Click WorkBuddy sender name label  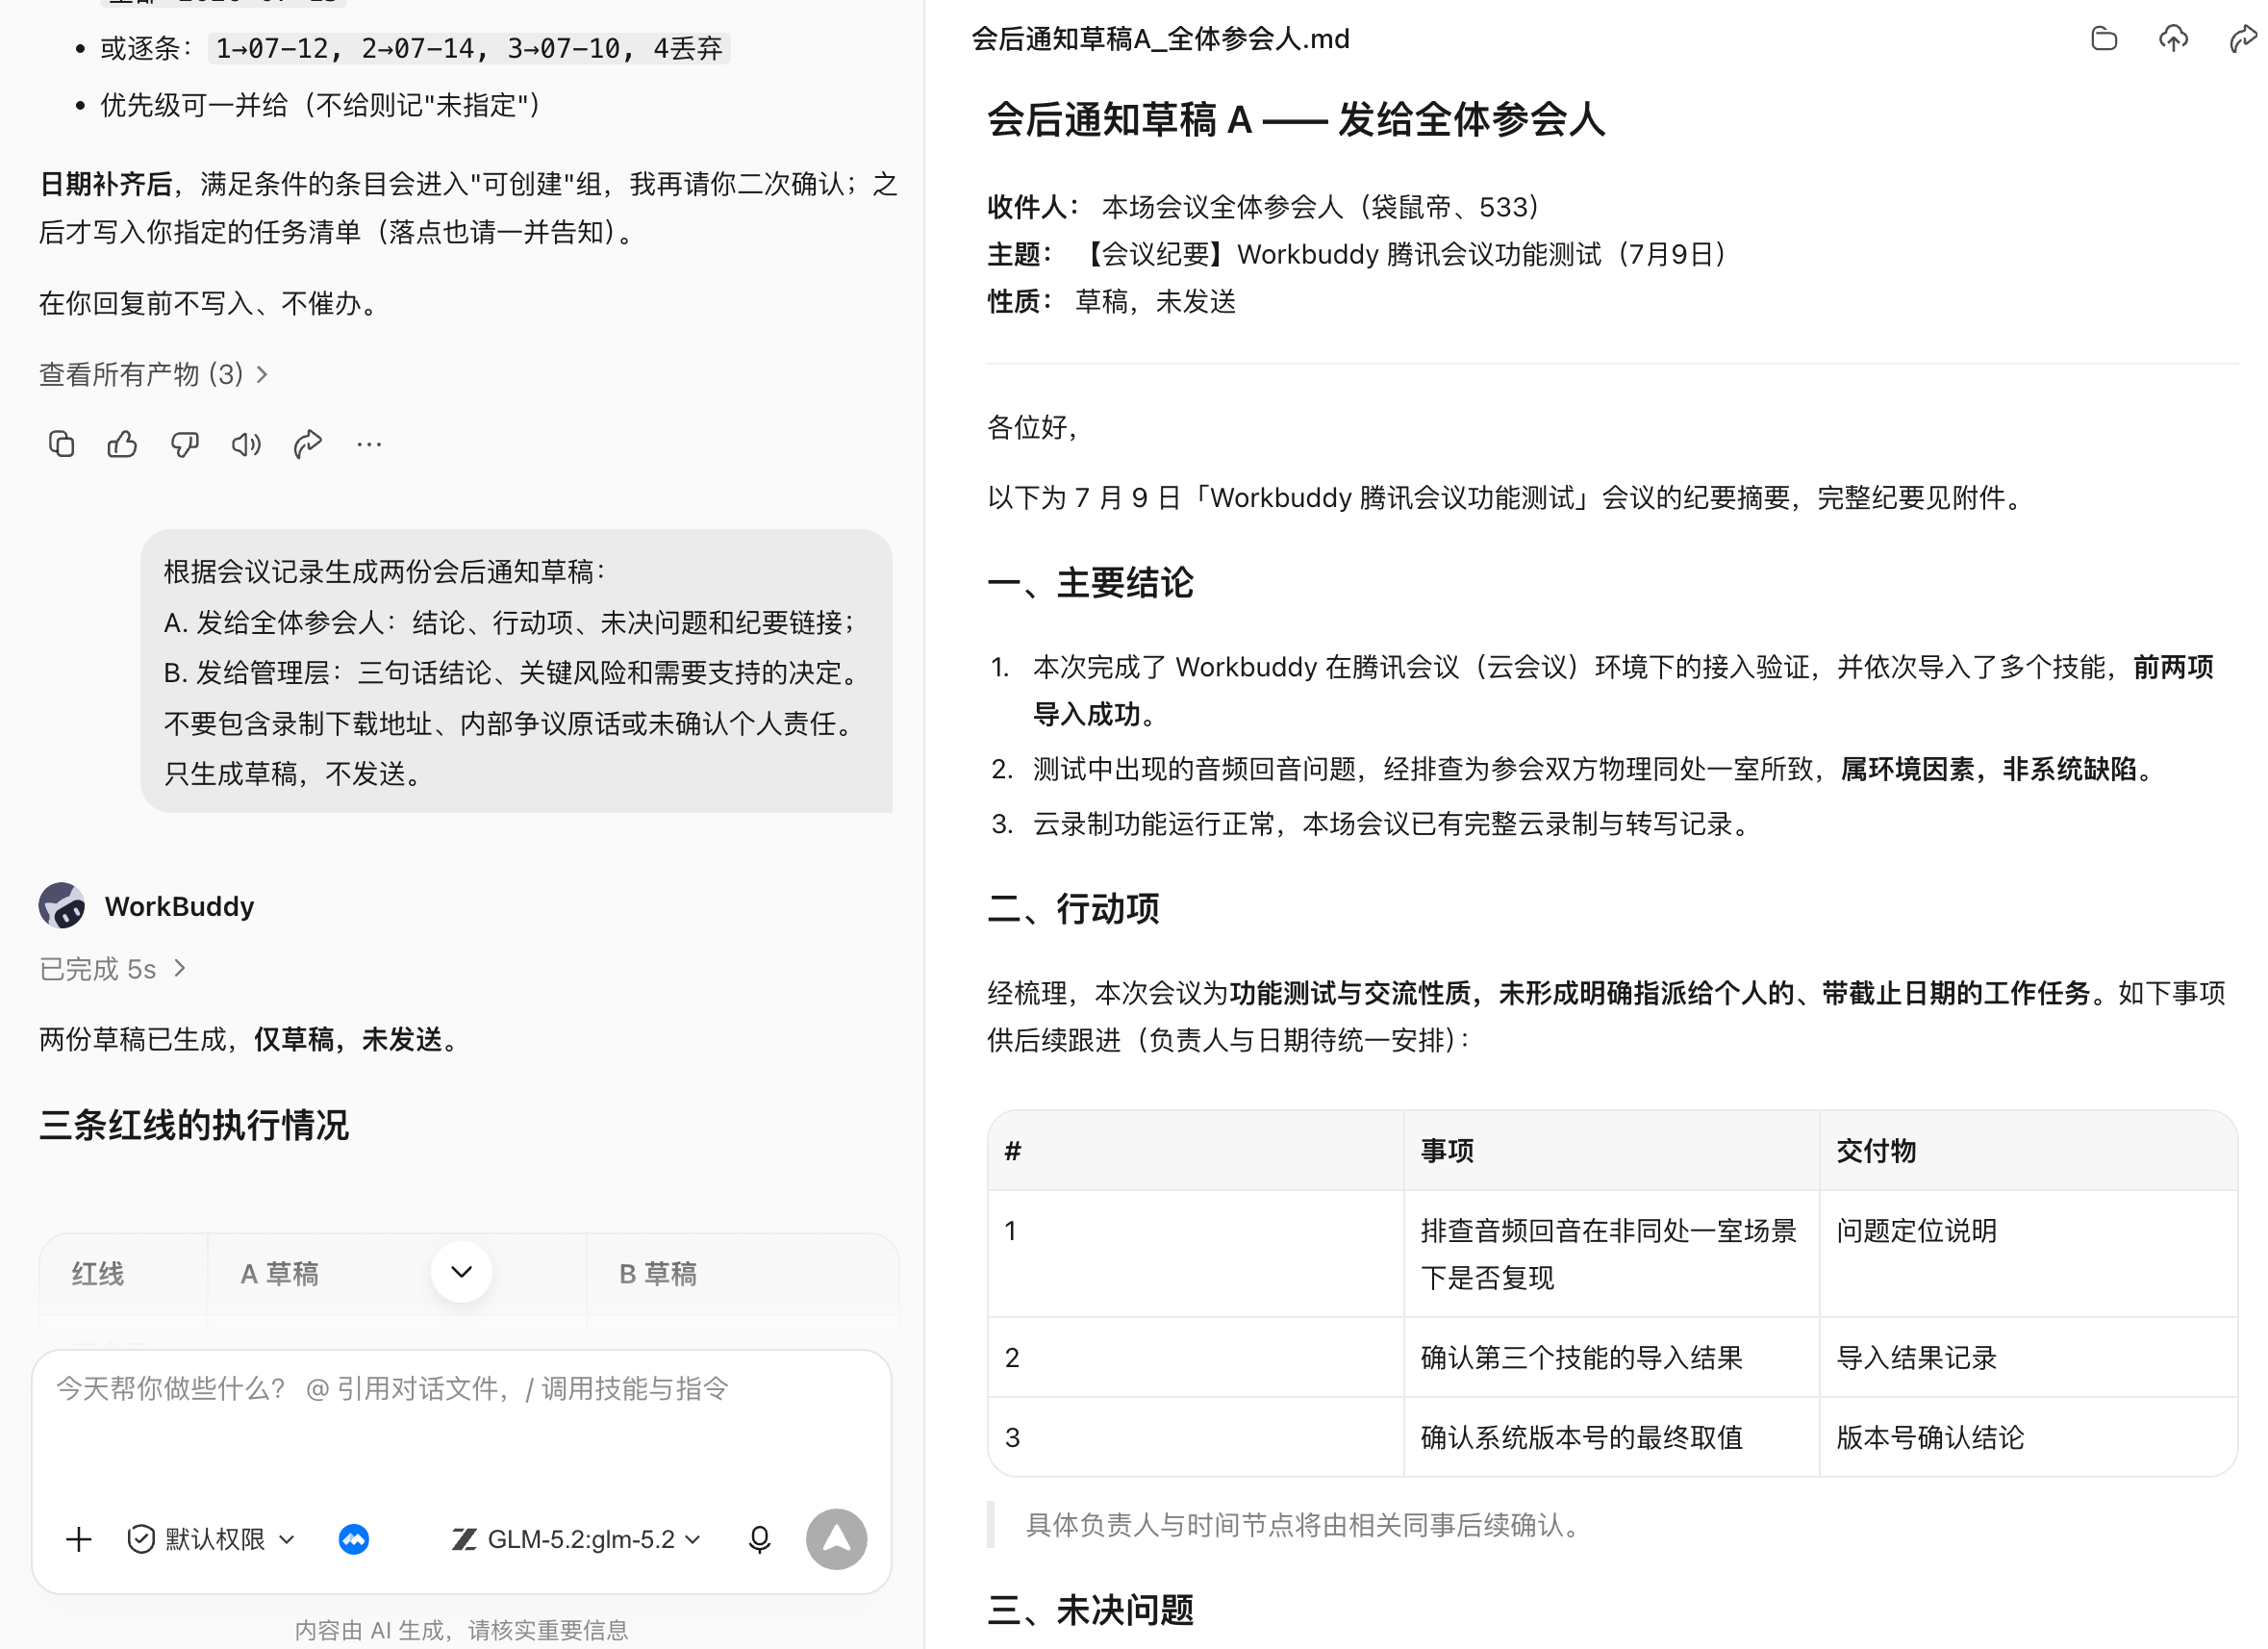[179, 906]
